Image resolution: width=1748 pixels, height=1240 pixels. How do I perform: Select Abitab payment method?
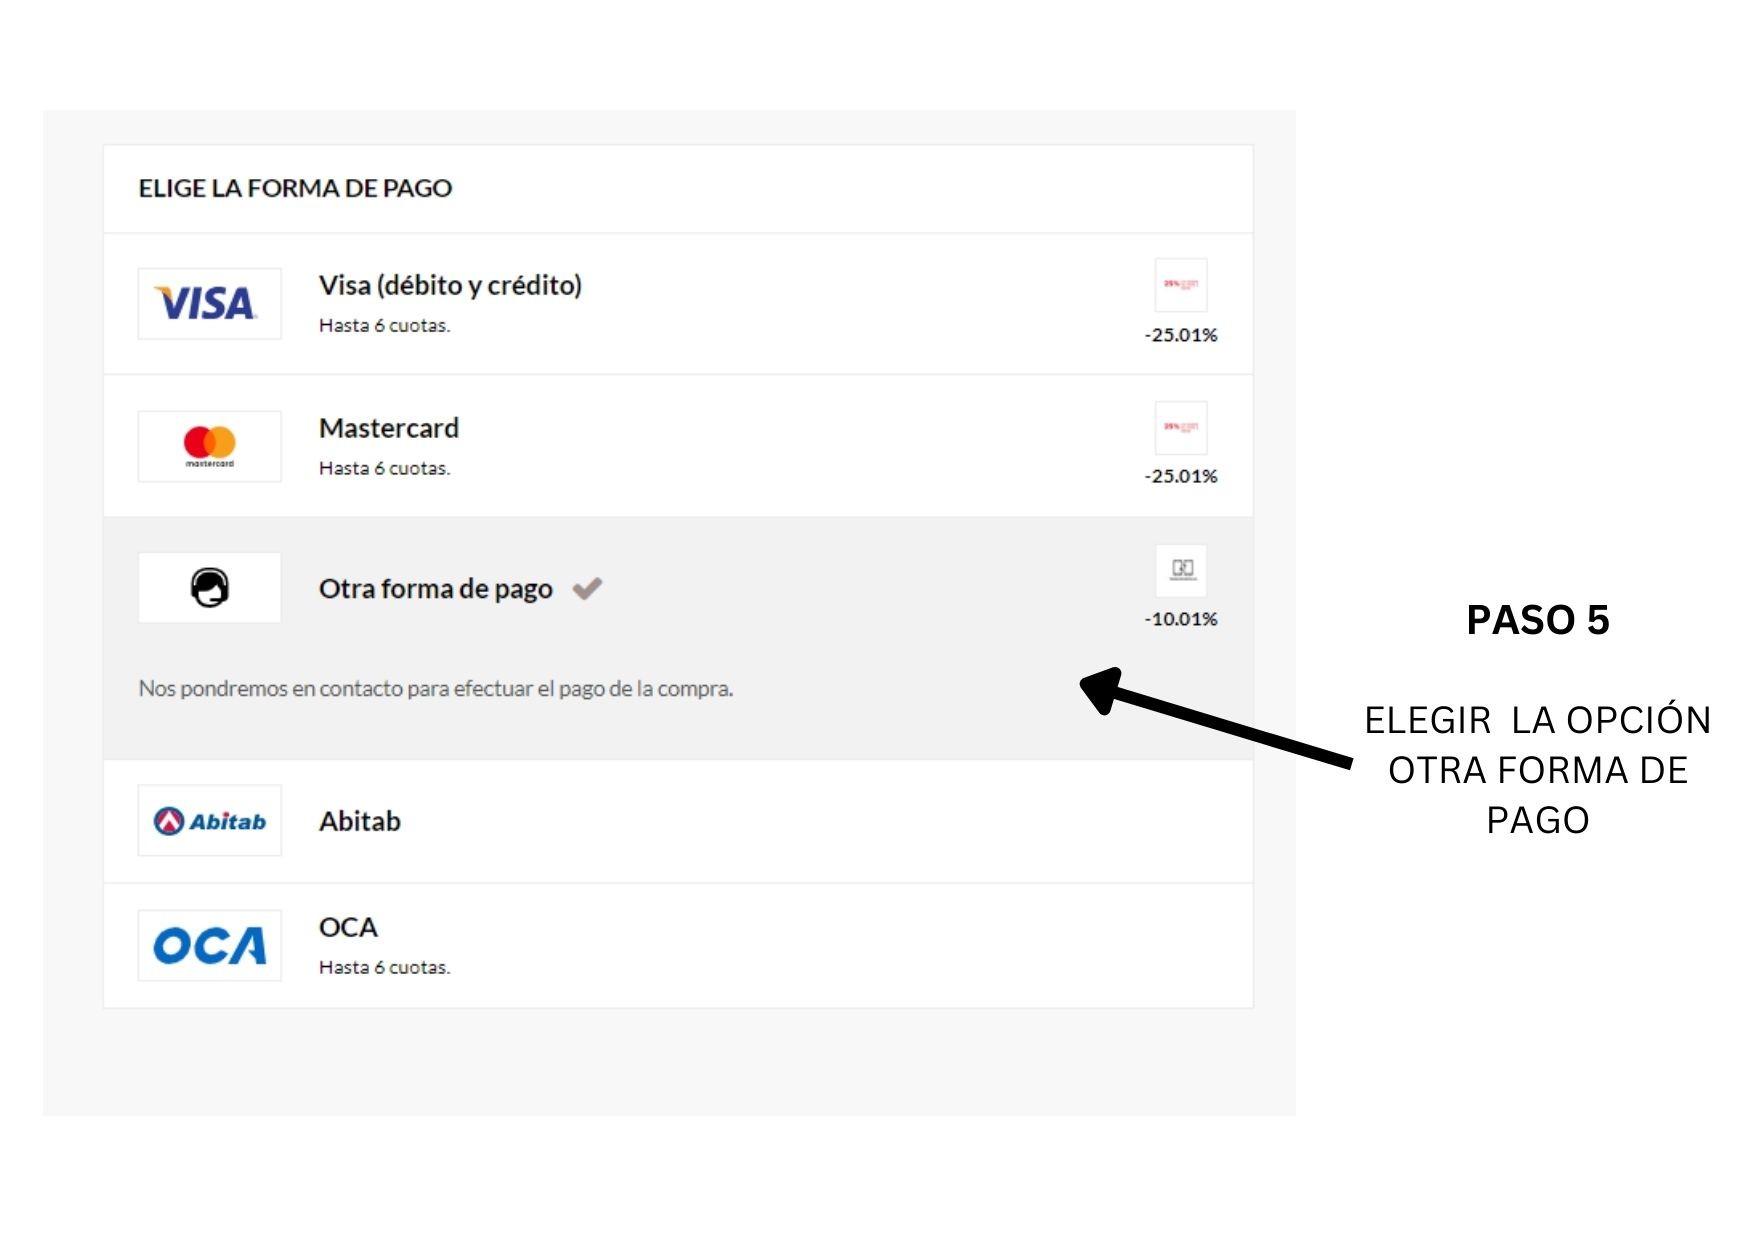click(x=678, y=821)
